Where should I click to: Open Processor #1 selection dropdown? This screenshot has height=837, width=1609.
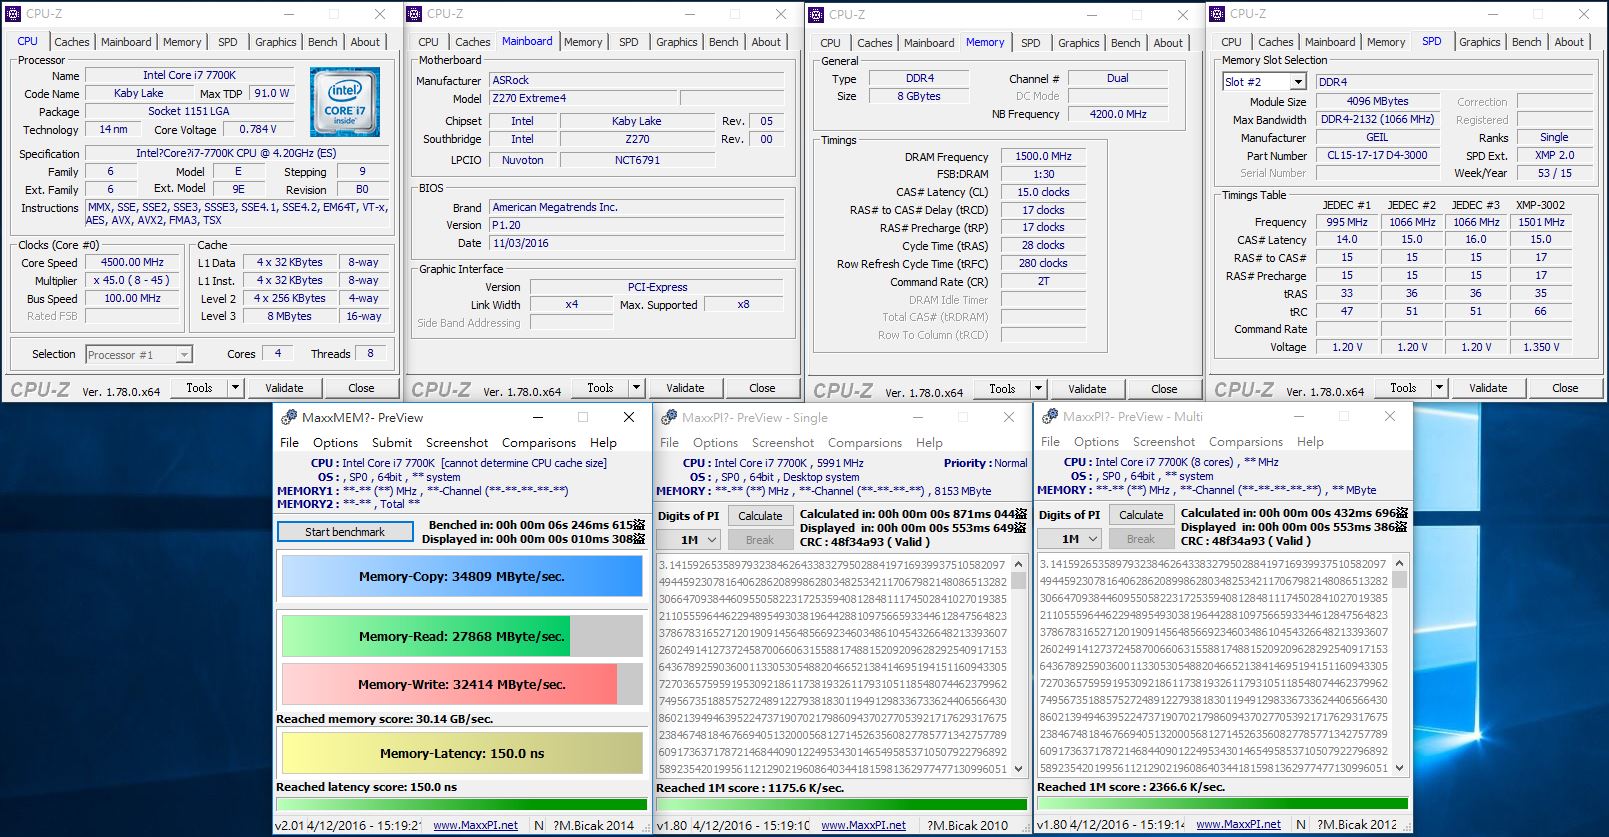(x=139, y=354)
